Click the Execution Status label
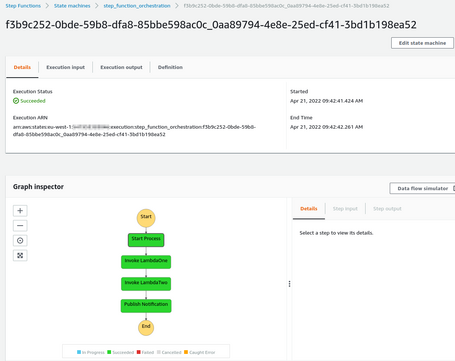The height and width of the screenshot is (361, 455). [33, 92]
